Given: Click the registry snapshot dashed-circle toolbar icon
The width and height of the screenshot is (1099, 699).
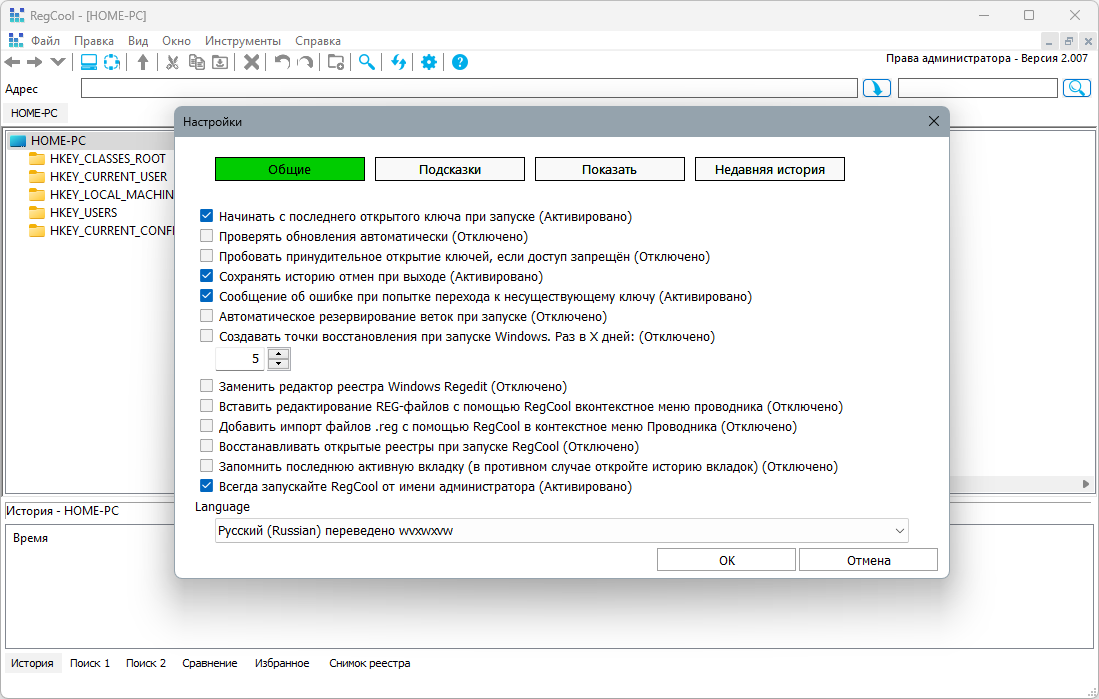Looking at the screenshot, I should [112, 62].
